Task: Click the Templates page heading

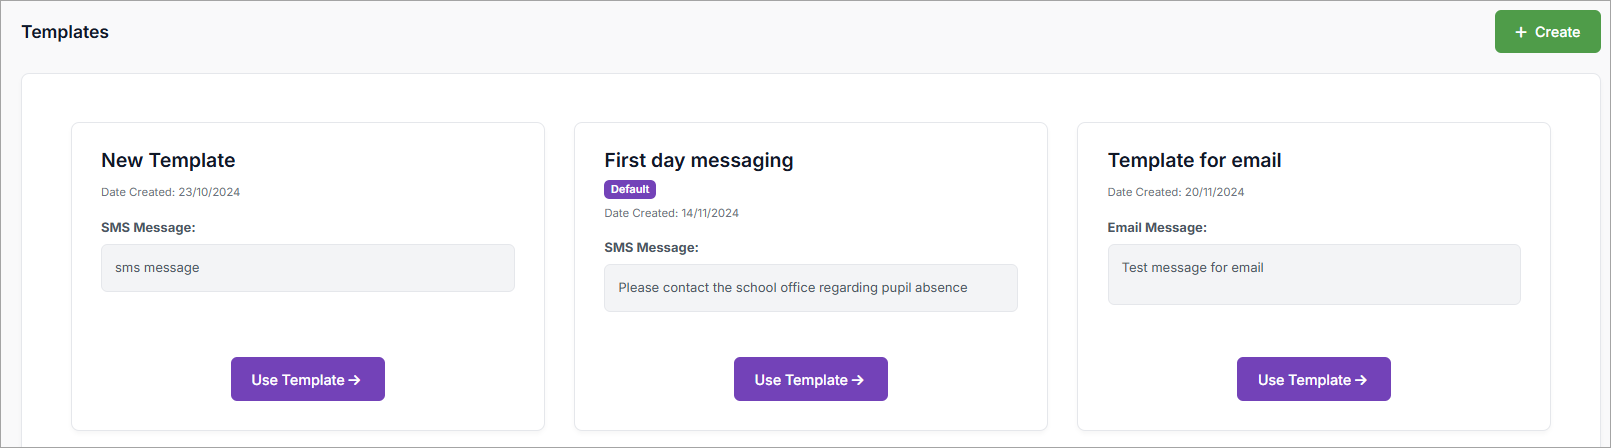Action: 65,32
